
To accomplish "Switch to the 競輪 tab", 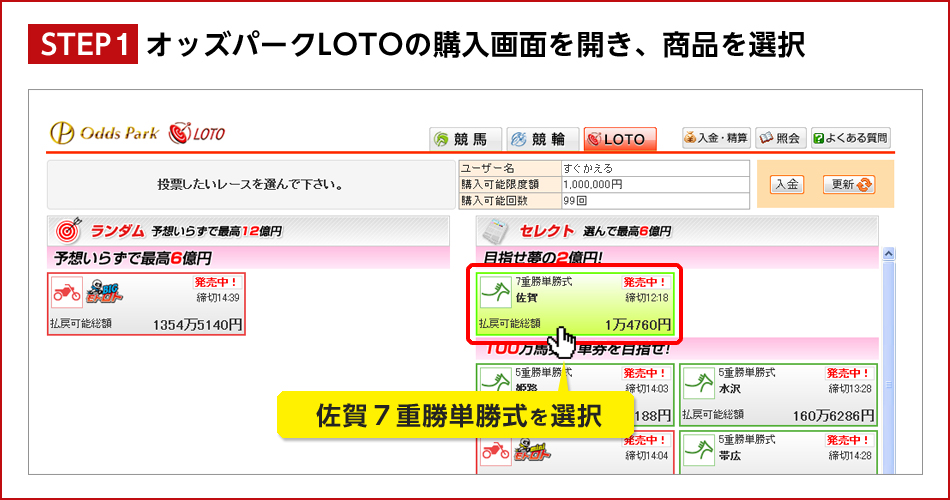I will (x=543, y=139).
